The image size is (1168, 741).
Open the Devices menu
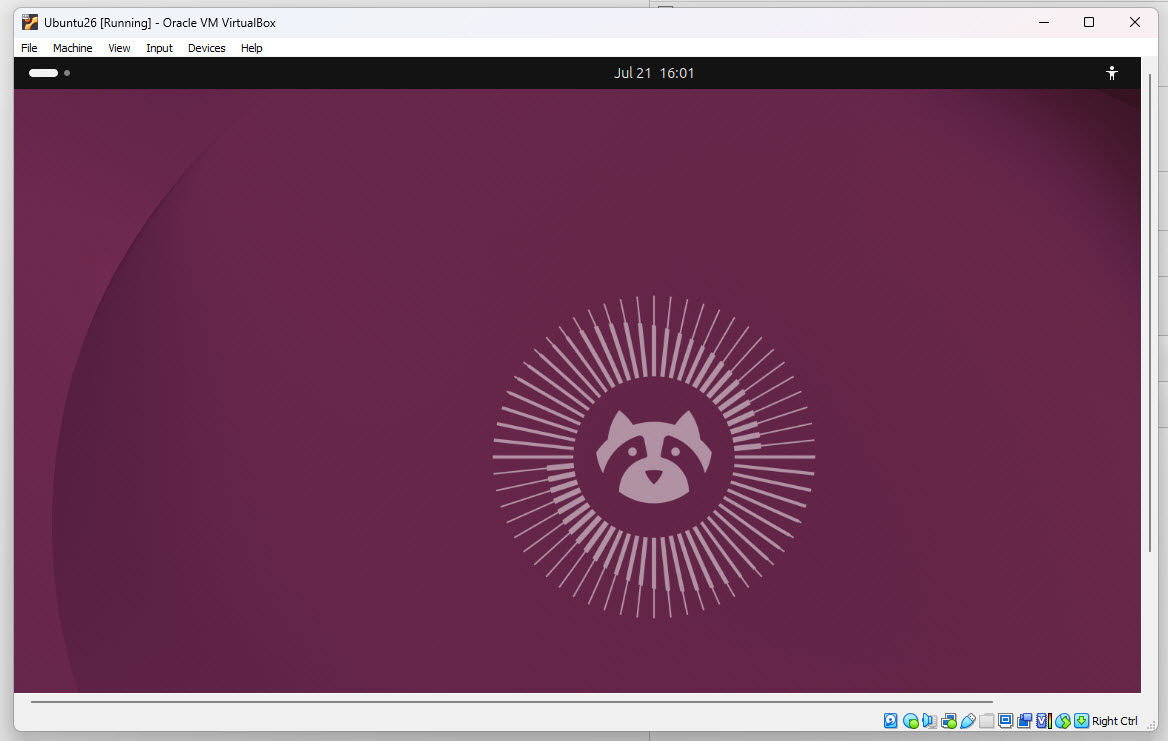pyautogui.click(x=206, y=48)
